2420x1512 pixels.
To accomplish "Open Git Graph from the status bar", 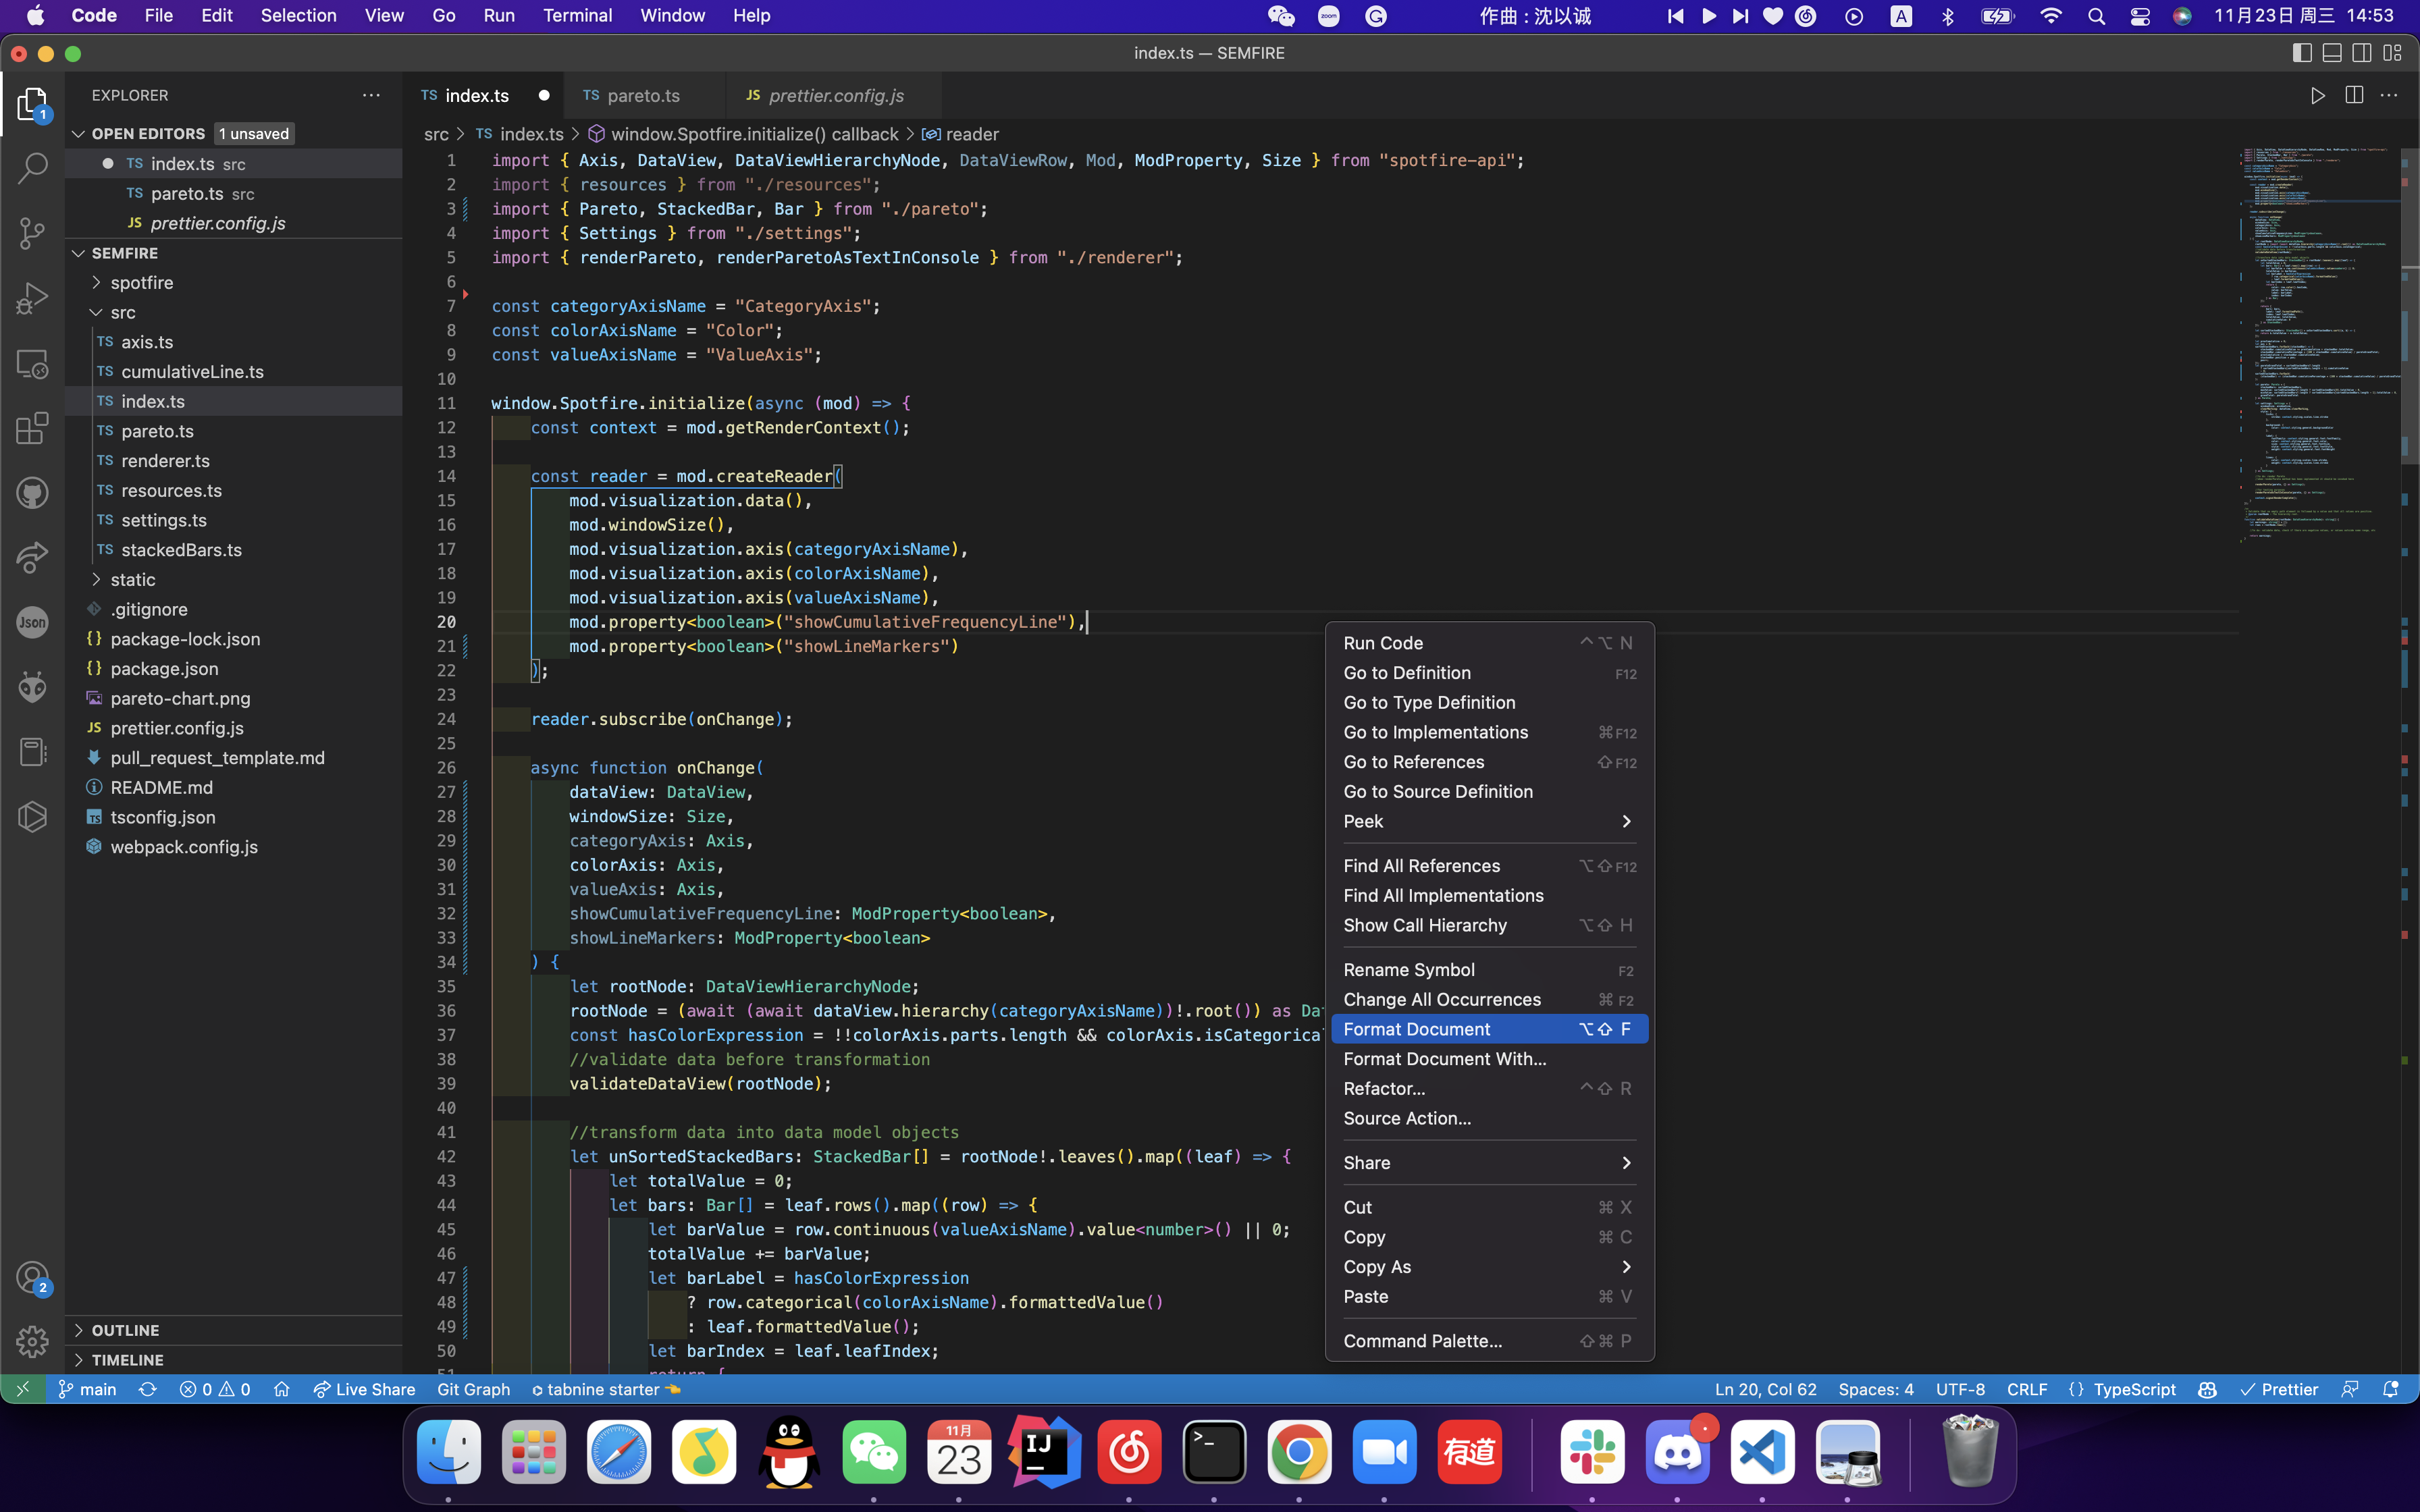I will 473,1389.
